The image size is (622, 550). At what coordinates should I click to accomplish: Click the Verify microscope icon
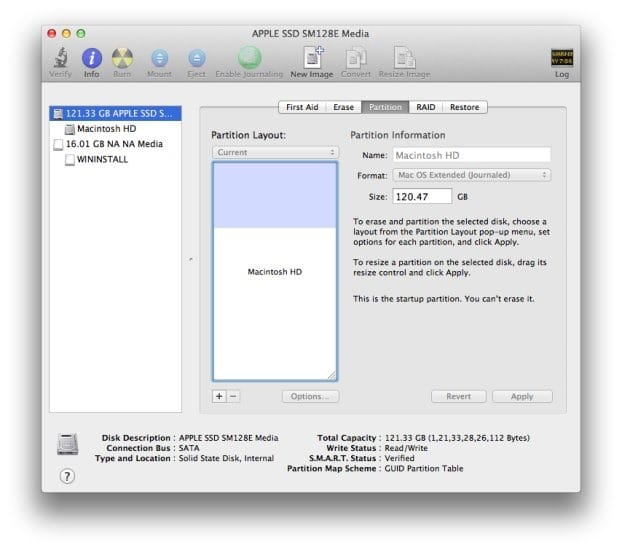[62, 59]
